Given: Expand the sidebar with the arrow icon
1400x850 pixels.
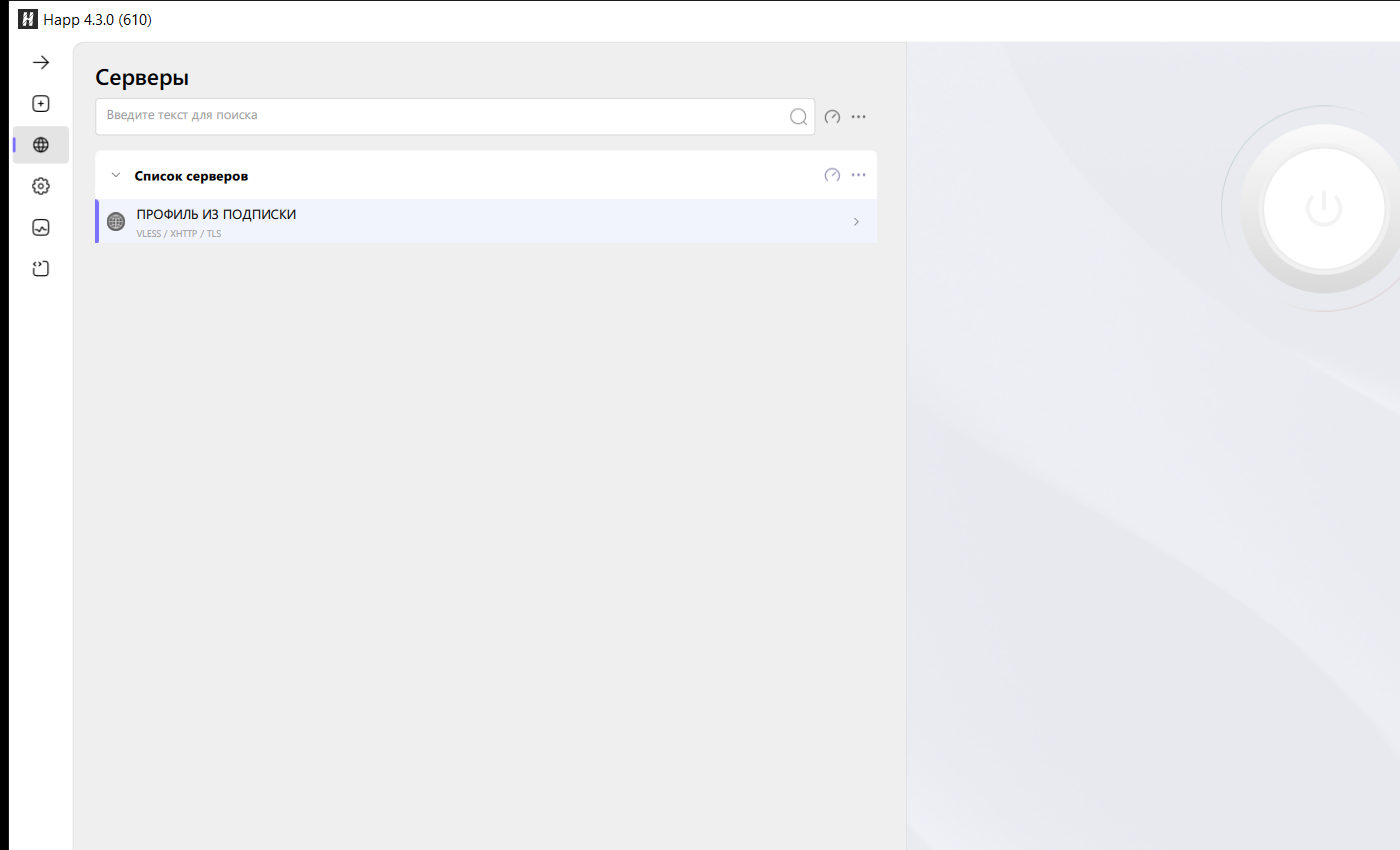Looking at the screenshot, I should point(41,62).
